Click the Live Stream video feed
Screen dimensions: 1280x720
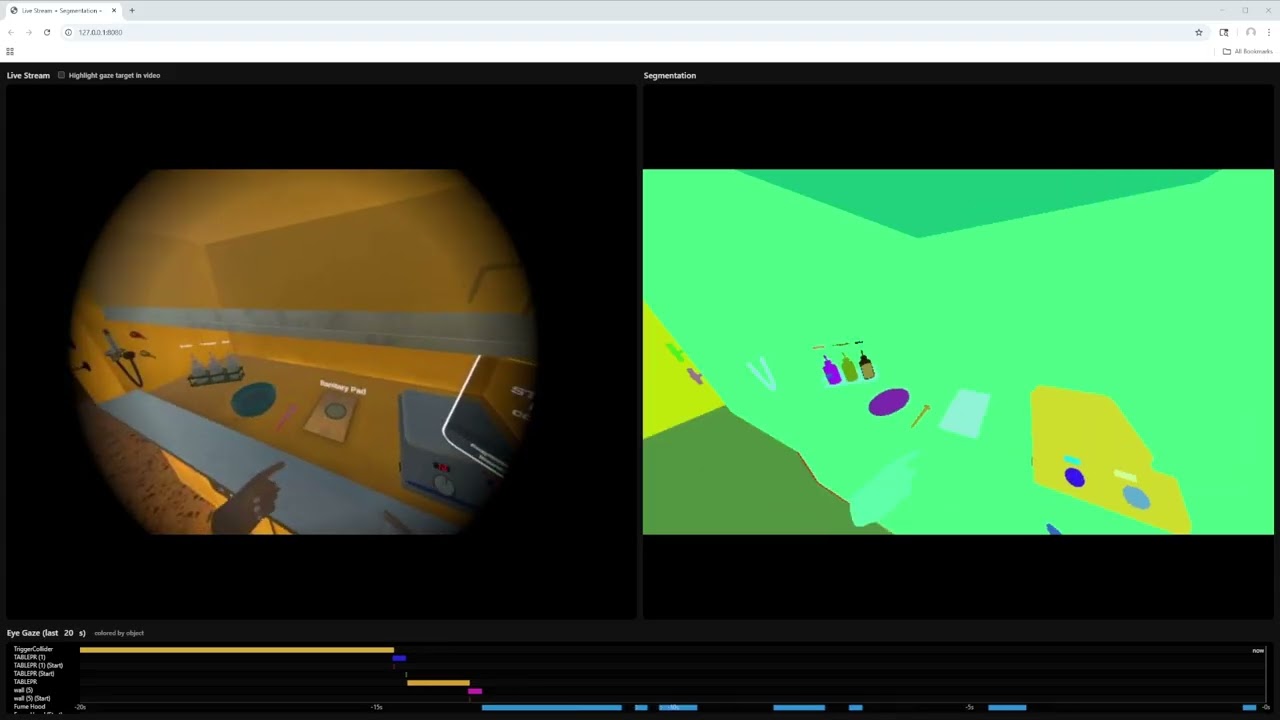(321, 351)
